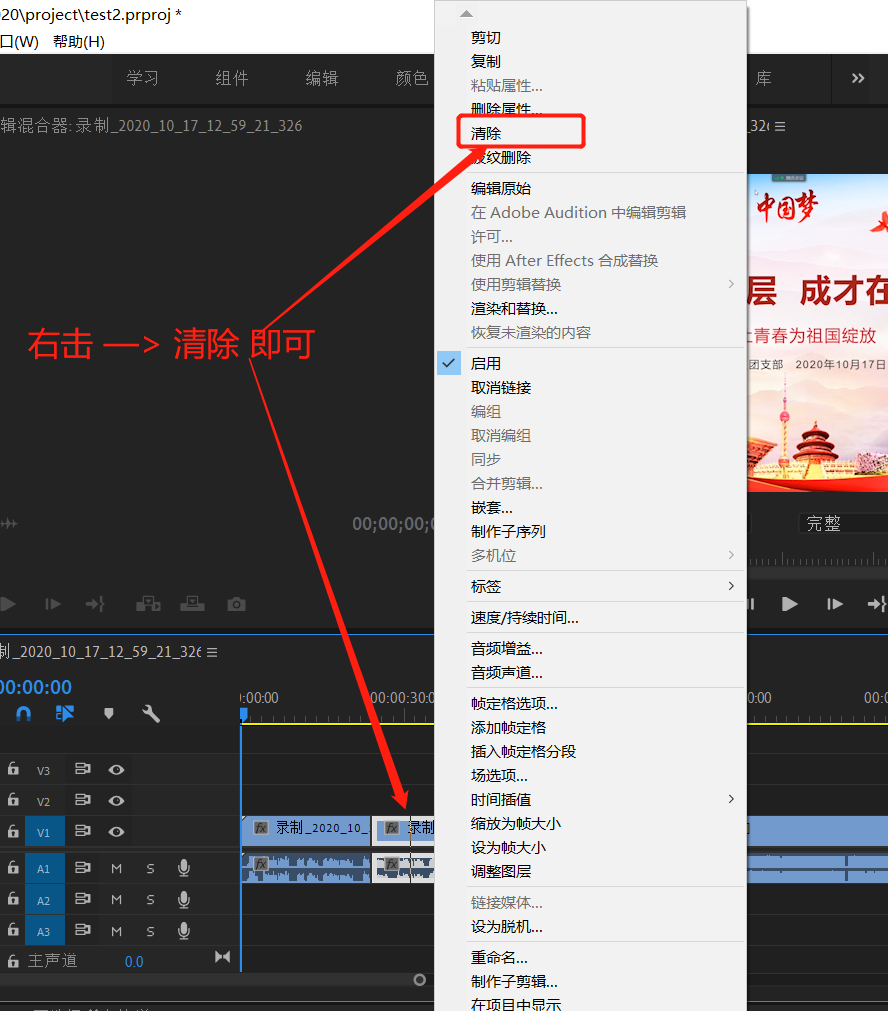
Task: Select 清除 in the context menu
Action: coord(486,133)
